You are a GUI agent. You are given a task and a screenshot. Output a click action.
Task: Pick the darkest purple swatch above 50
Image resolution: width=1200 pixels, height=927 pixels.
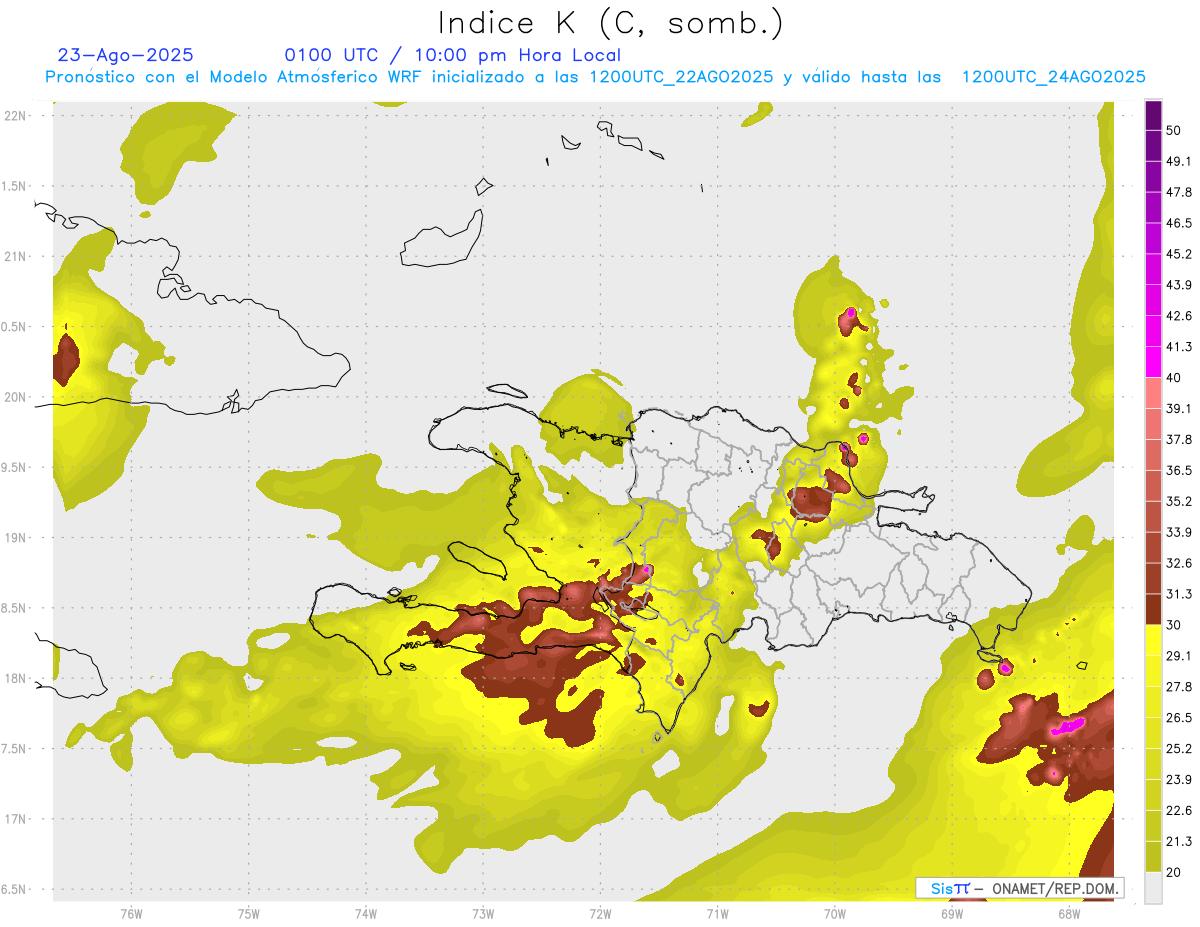(1153, 115)
